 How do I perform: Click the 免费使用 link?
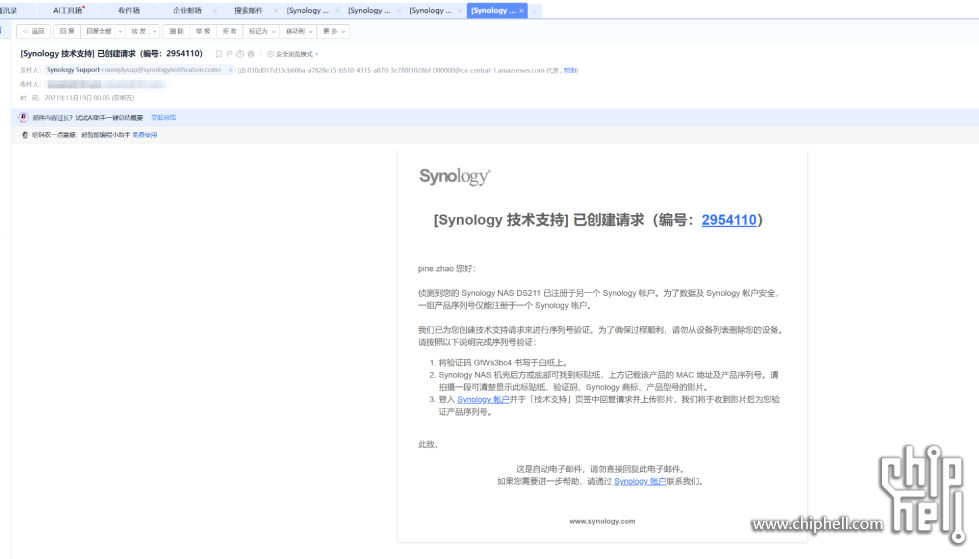[x=145, y=135]
